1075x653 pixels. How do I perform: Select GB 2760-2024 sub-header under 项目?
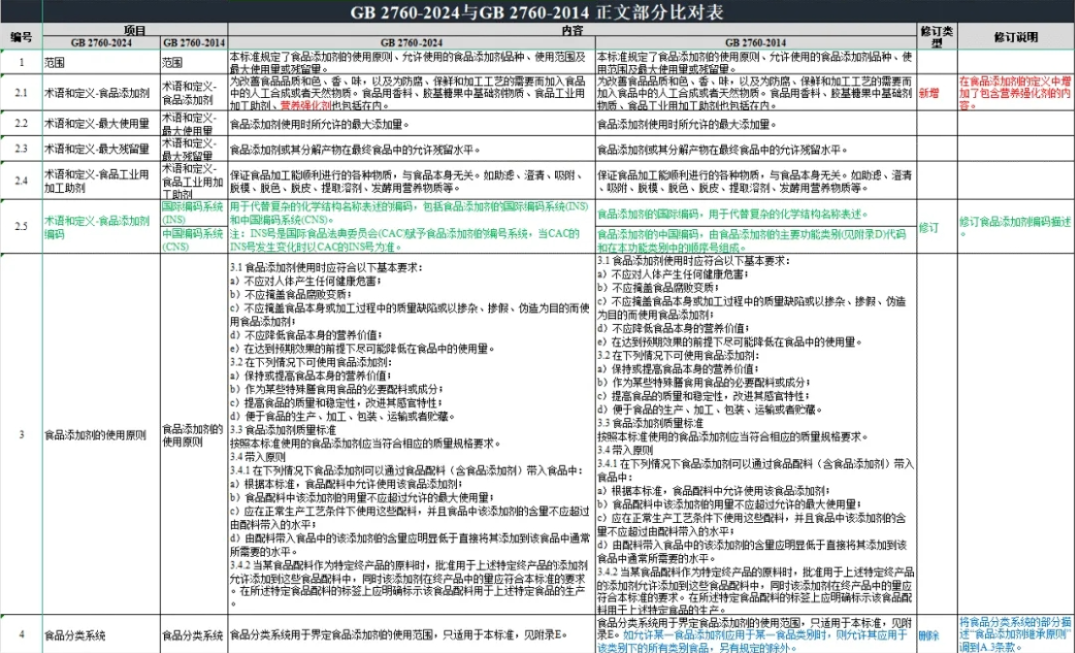(x=99, y=43)
